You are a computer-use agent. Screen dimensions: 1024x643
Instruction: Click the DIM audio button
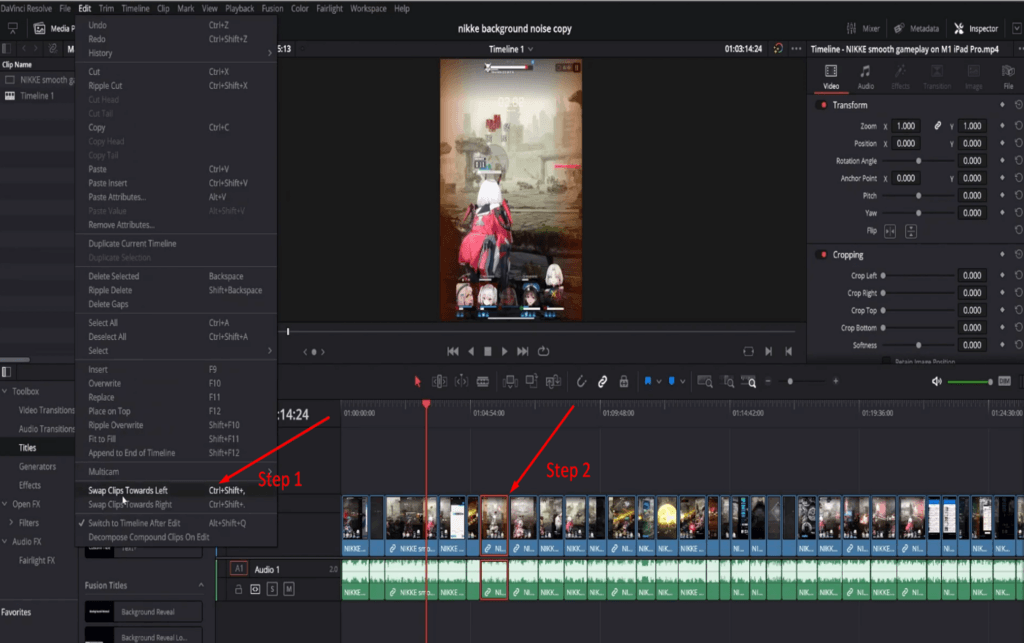1004,381
